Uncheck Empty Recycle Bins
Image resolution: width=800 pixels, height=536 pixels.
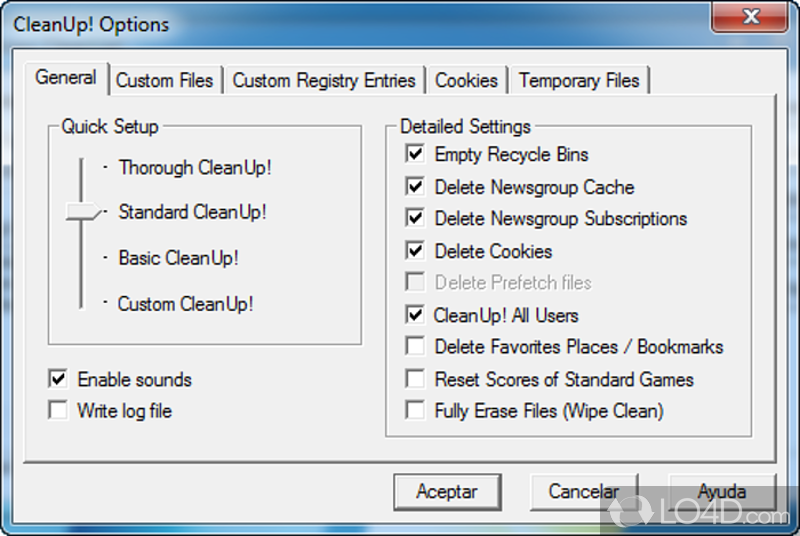point(415,155)
